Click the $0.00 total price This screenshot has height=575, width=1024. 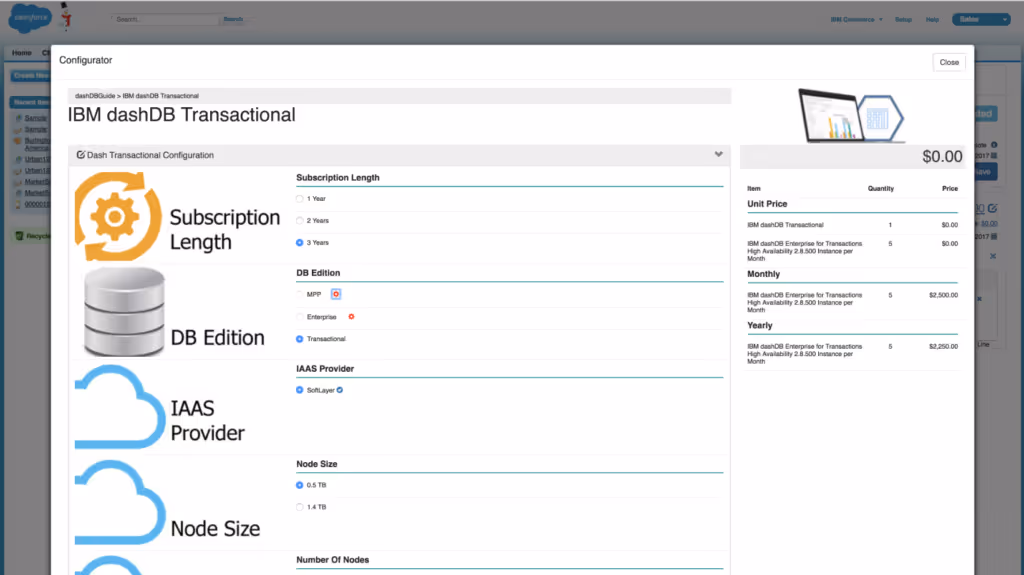pos(942,157)
